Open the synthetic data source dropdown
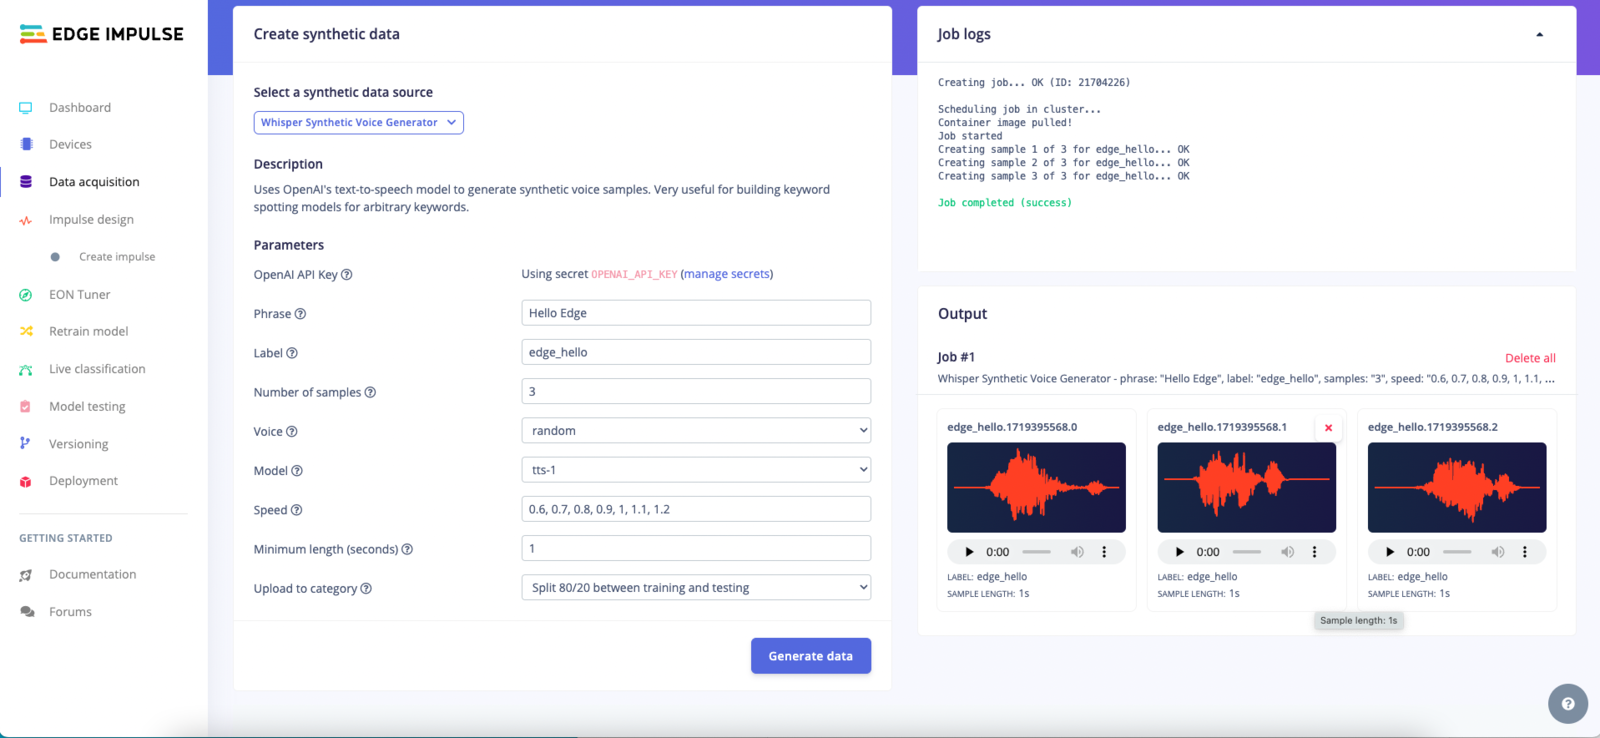 click(358, 122)
